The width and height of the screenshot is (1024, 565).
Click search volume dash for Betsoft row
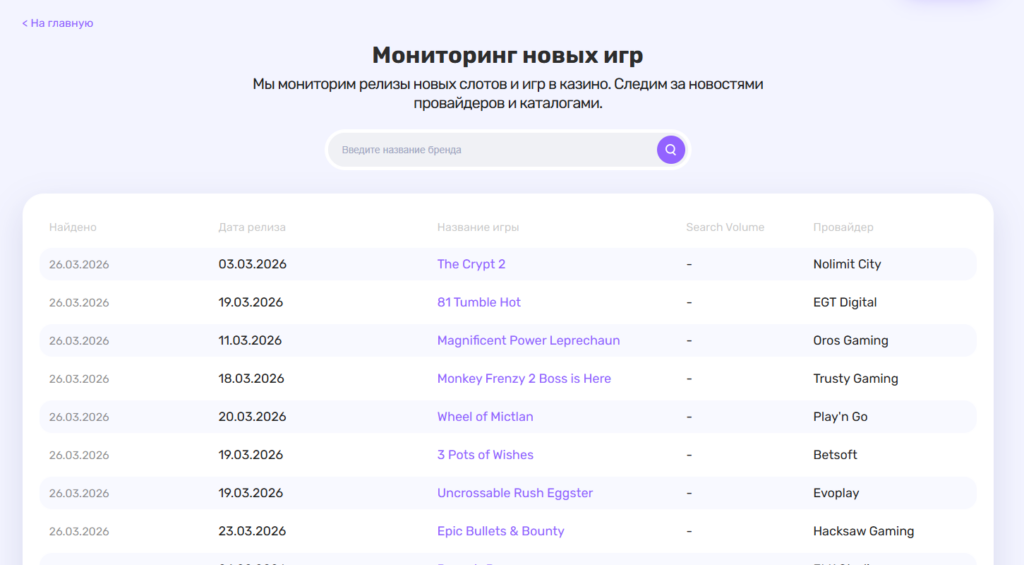pyautogui.click(x=689, y=455)
